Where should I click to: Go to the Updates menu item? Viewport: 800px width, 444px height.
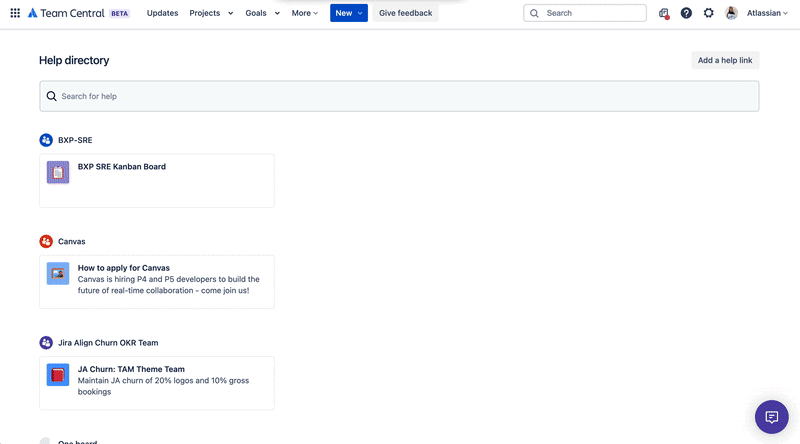(x=162, y=13)
